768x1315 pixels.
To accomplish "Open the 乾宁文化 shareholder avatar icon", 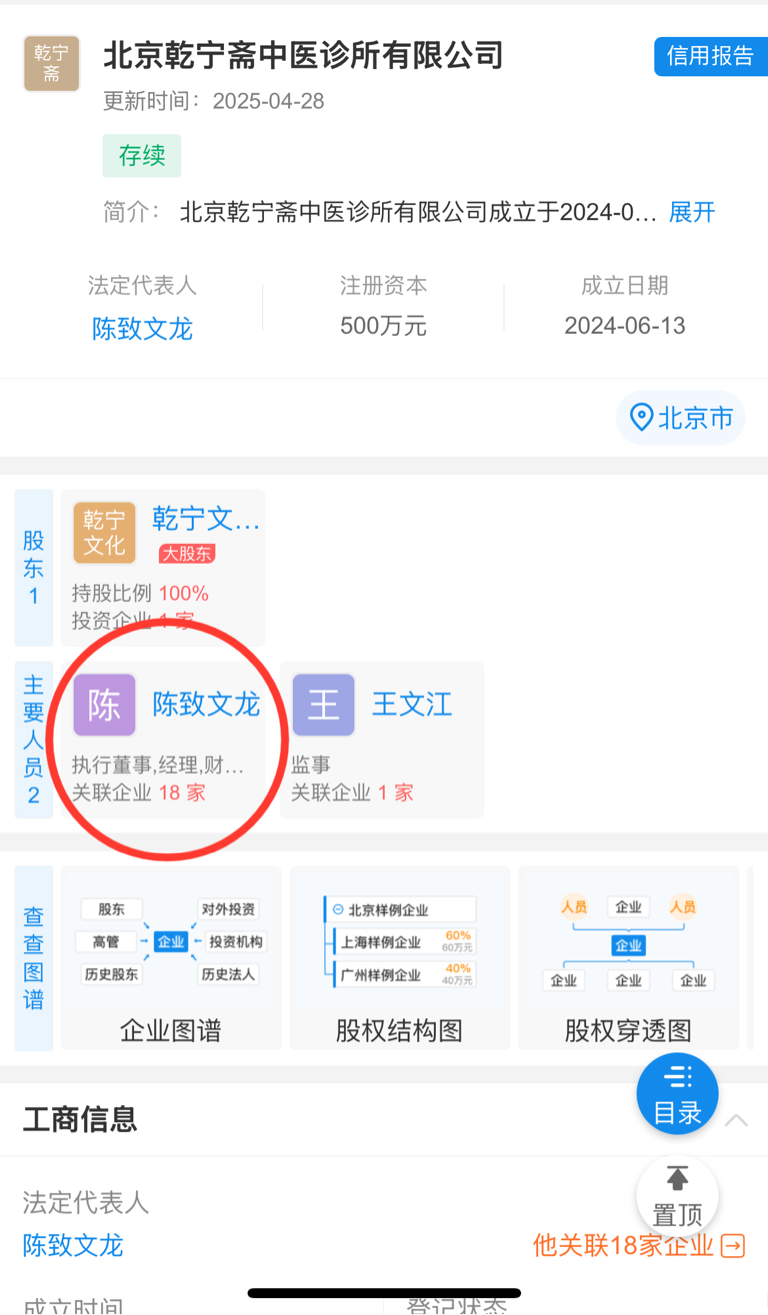I will [x=104, y=533].
